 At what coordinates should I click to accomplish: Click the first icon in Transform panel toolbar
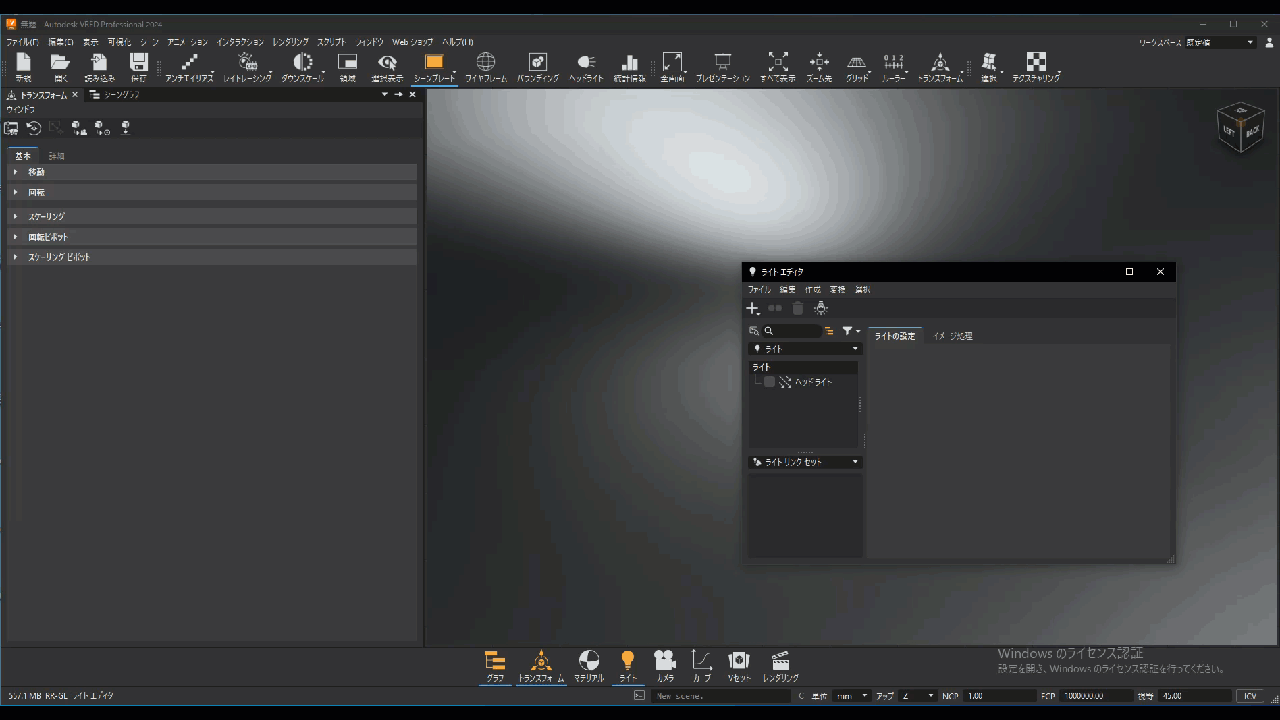pos(12,128)
